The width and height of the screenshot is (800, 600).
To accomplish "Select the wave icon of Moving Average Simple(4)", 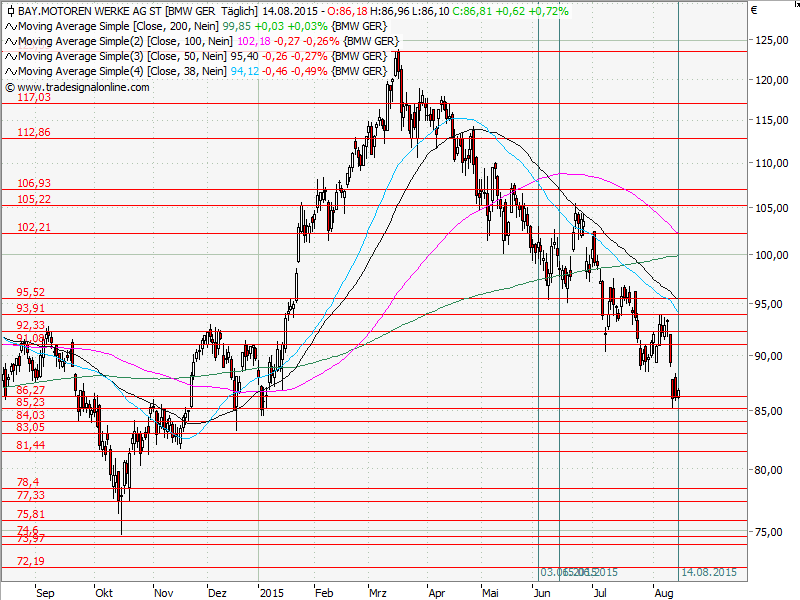I will (10, 70).
